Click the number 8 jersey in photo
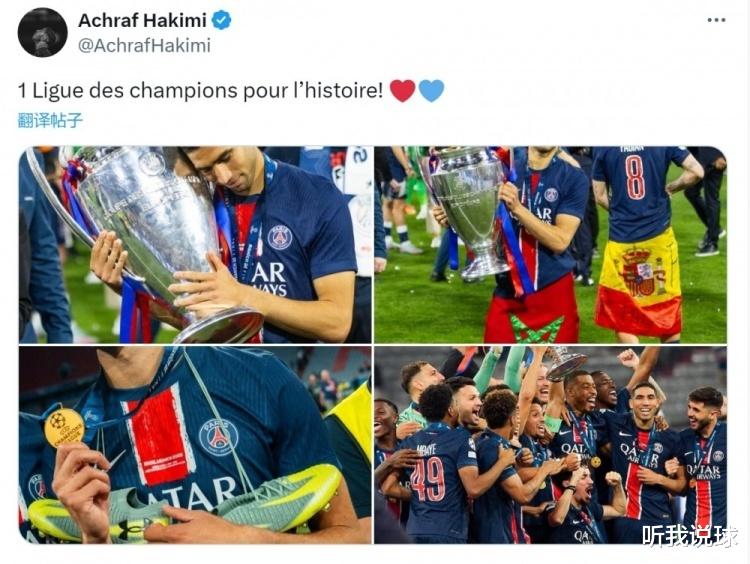Viewport: 750px width, 564px height. [x=638, y=191]
